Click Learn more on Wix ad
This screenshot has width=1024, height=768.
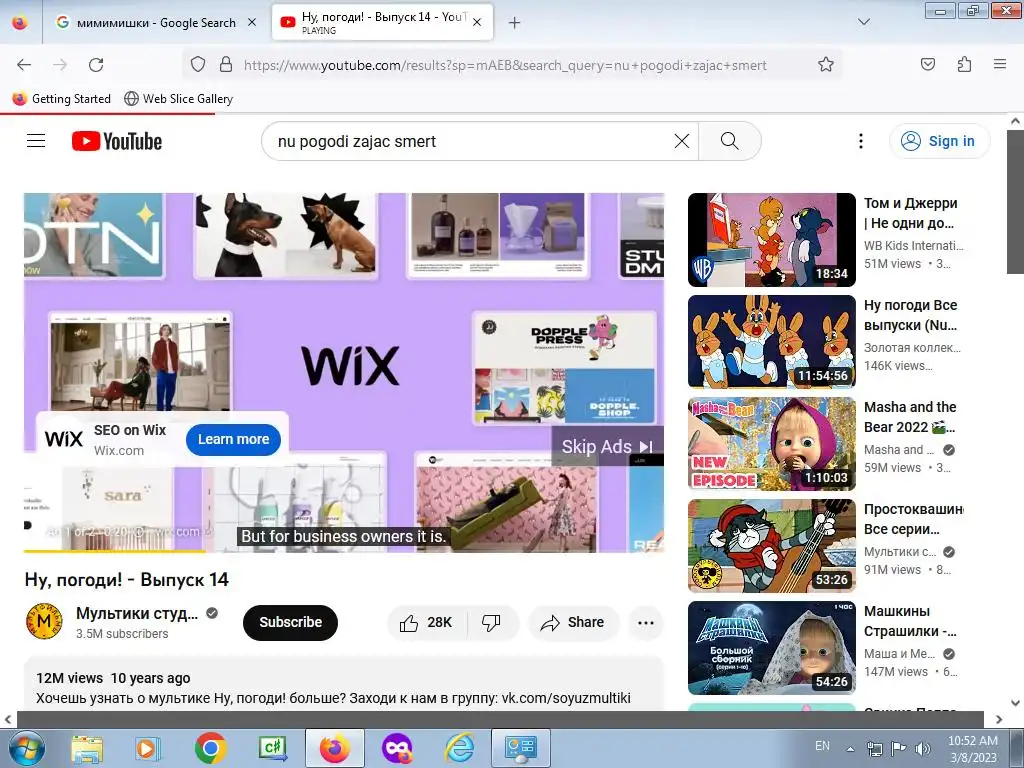point(233,440)
